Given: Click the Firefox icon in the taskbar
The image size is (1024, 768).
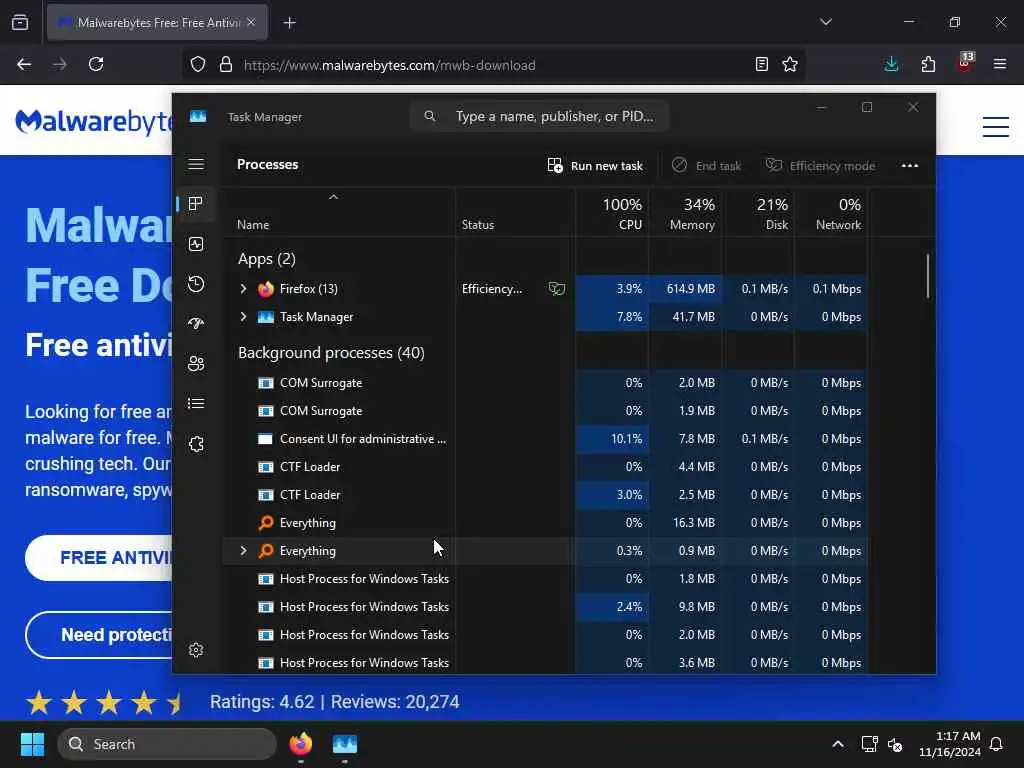Looking at the screenshot, I should 301,744.
